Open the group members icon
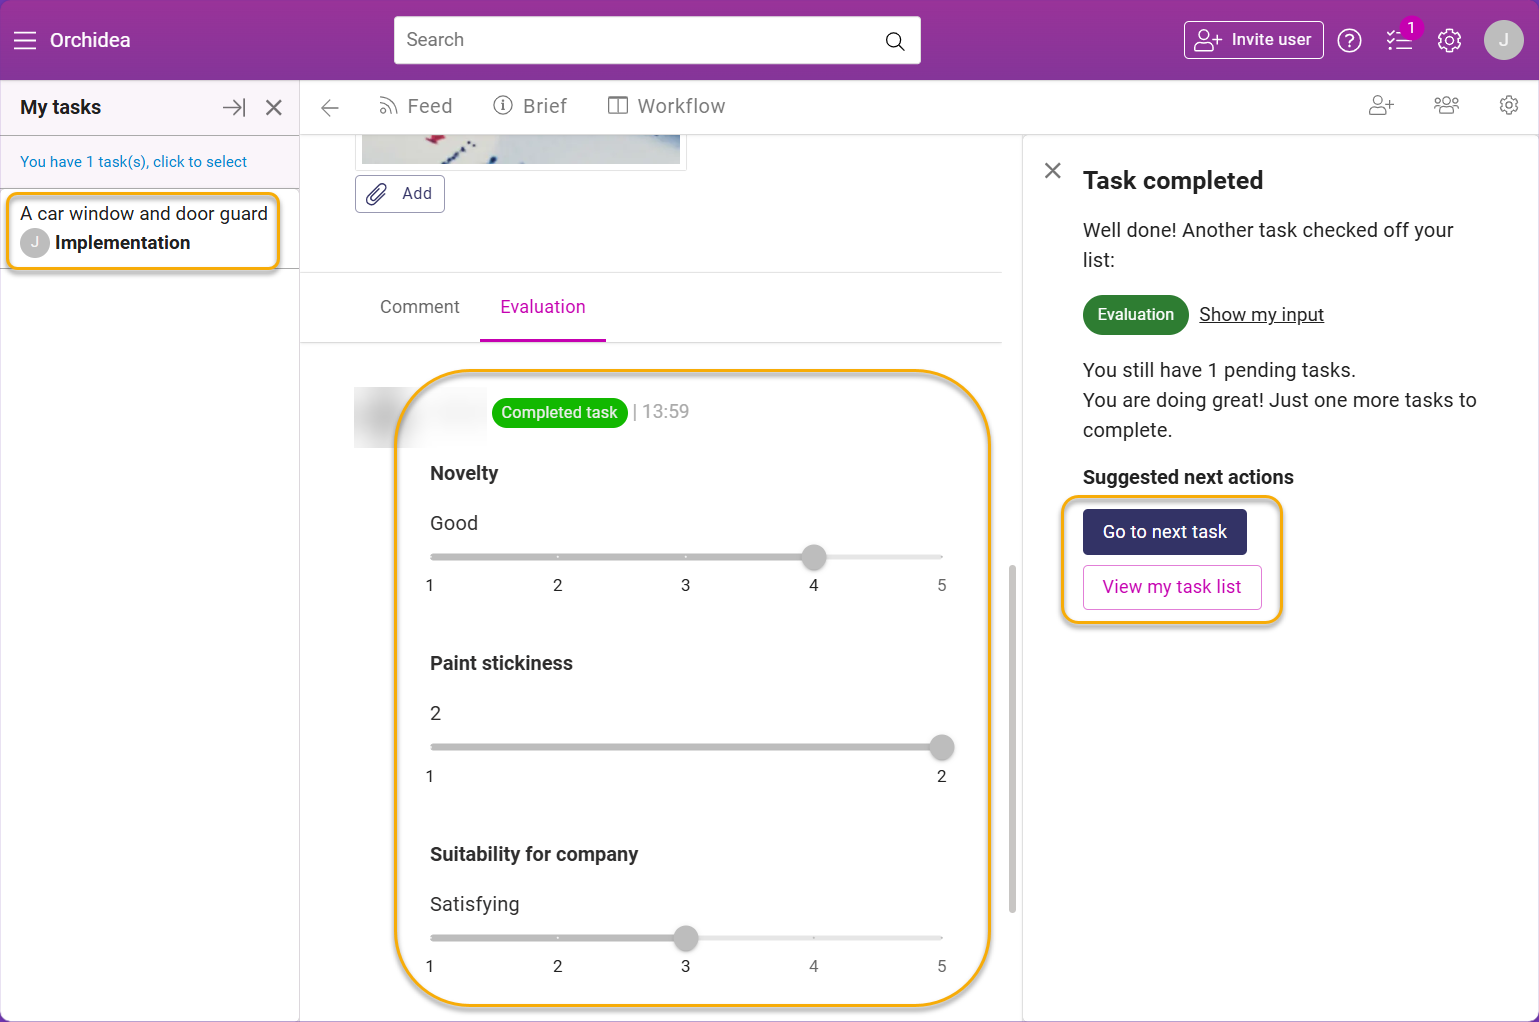This screenshot has height=1022, width=1539. click(x=1446, y=105)
